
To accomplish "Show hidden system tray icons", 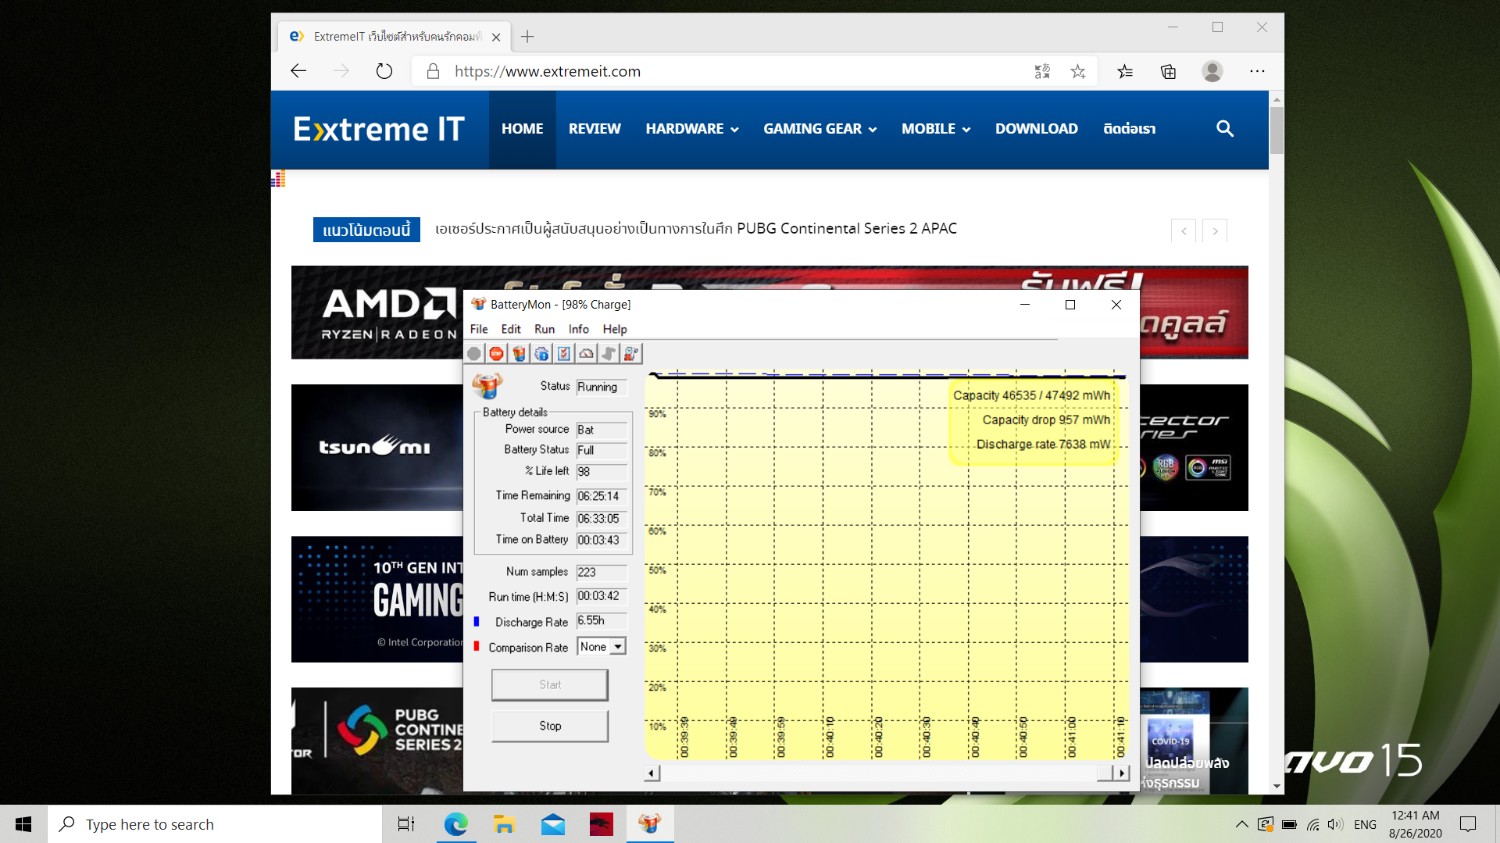I will (1242, 825).
